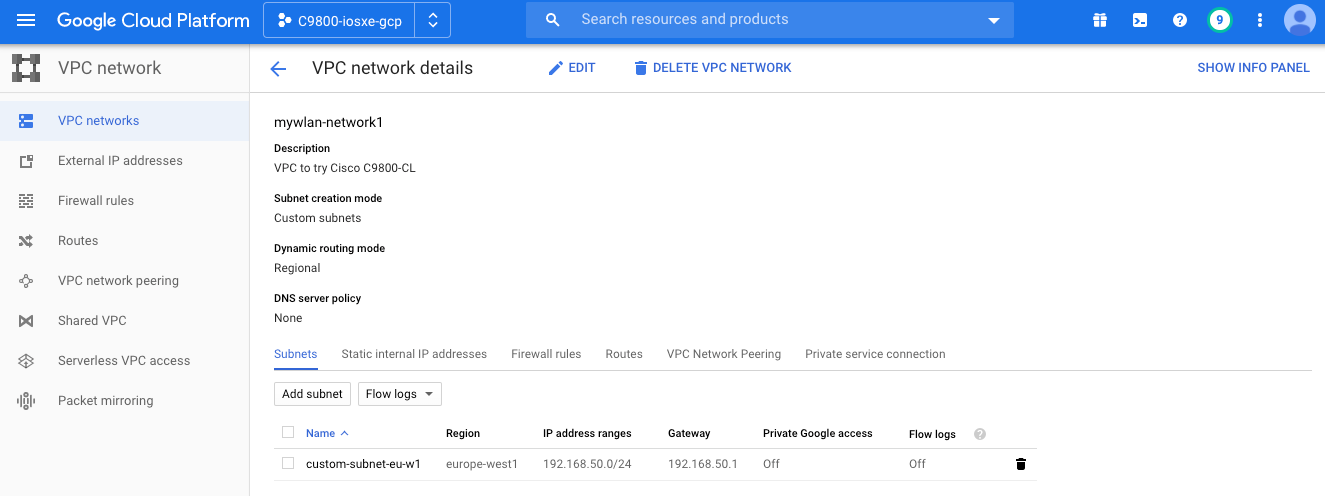Switch to Static internal IP addresses tab
Viewport: 1325px width, 496px height.
pyautogui.click(x=414, y=354)
